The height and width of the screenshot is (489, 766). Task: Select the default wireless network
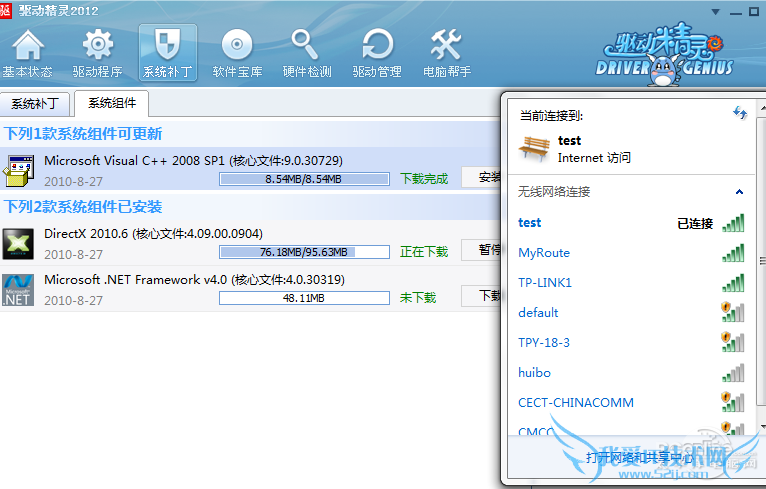pyautogui.click(x=631, y=313)
